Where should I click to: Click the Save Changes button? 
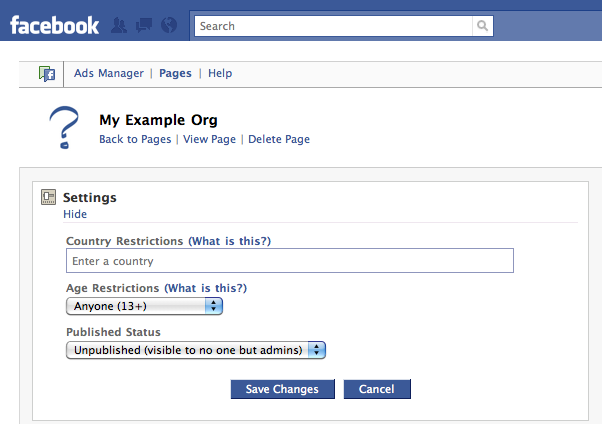pyautogui.click(x=283, y=389)
